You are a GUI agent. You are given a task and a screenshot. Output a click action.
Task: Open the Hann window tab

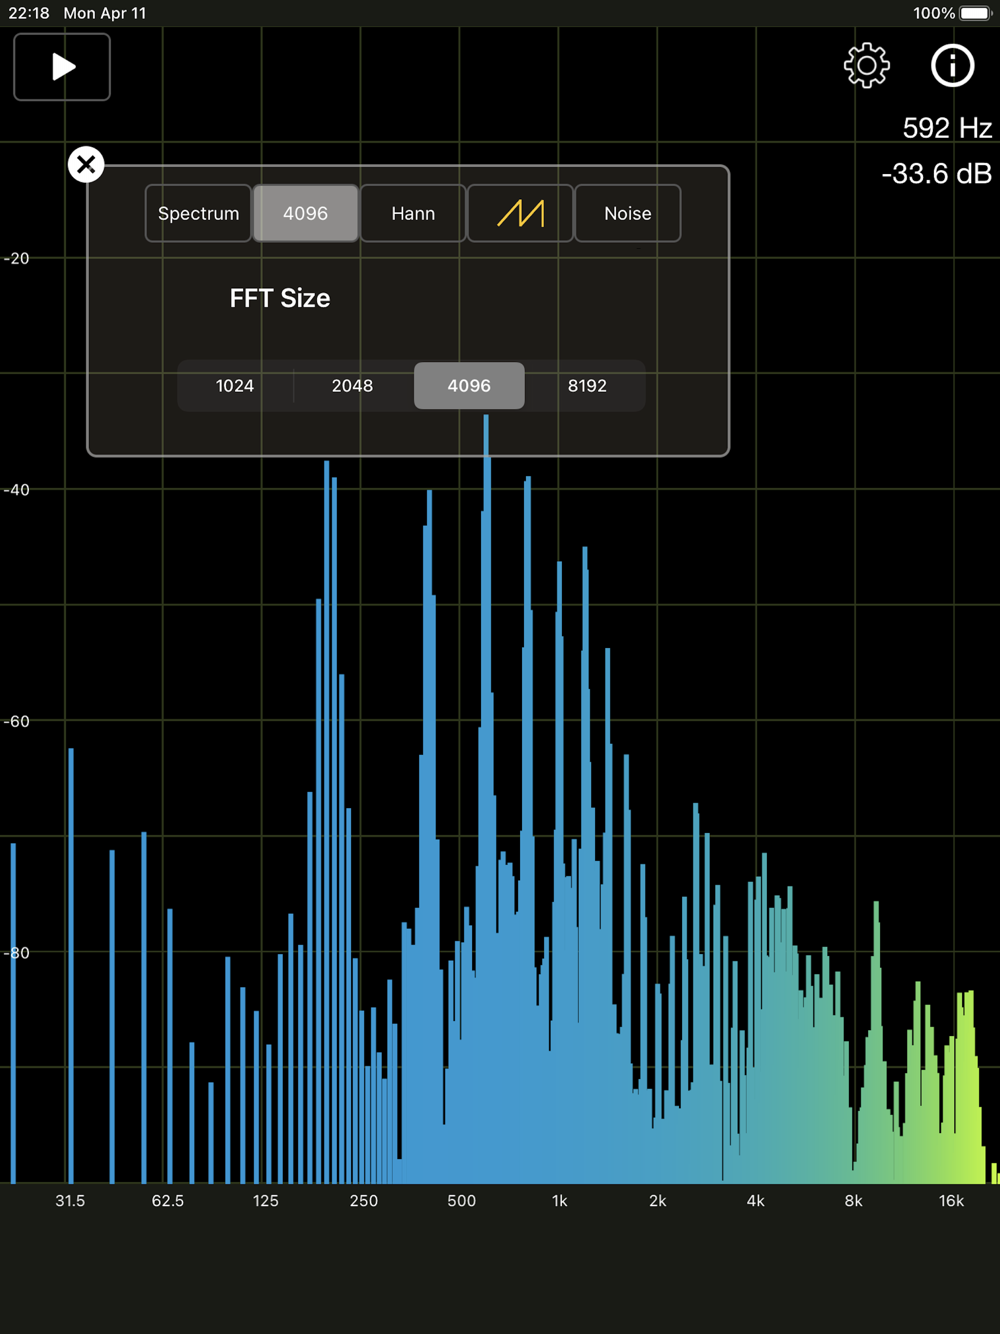click(x=413, y=213)
